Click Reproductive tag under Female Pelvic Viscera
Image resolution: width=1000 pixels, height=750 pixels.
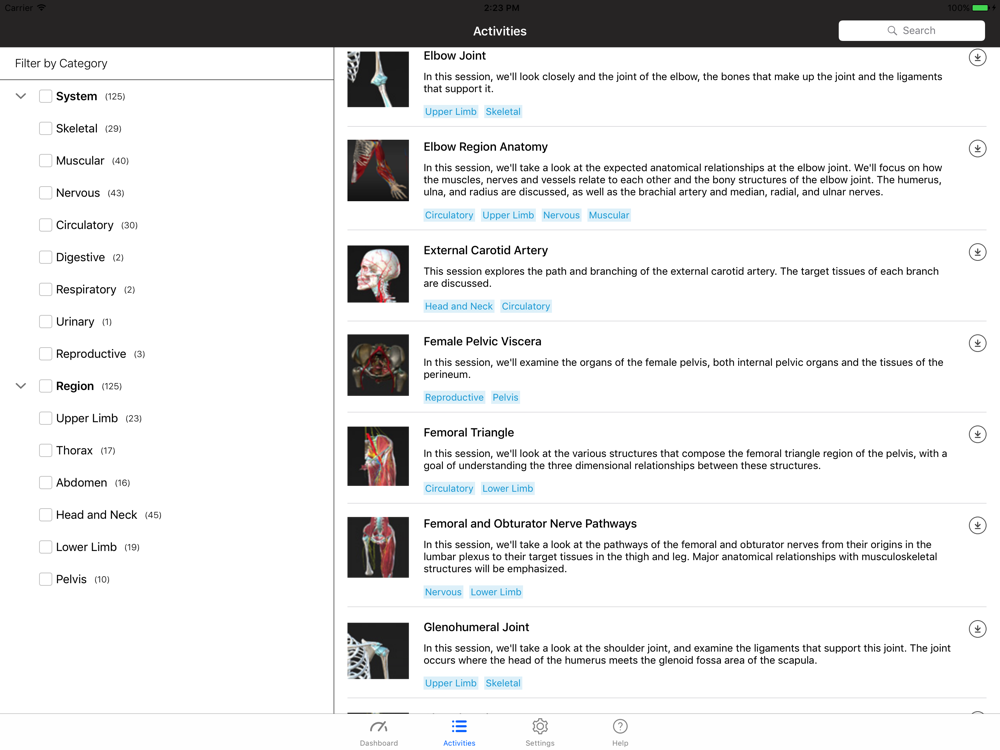[x=454, y=397]
